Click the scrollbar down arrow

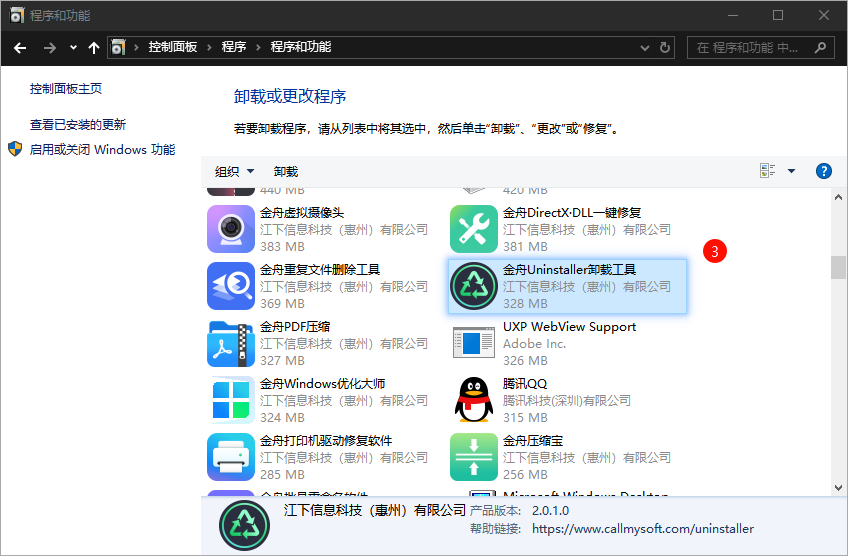point(838,487)
